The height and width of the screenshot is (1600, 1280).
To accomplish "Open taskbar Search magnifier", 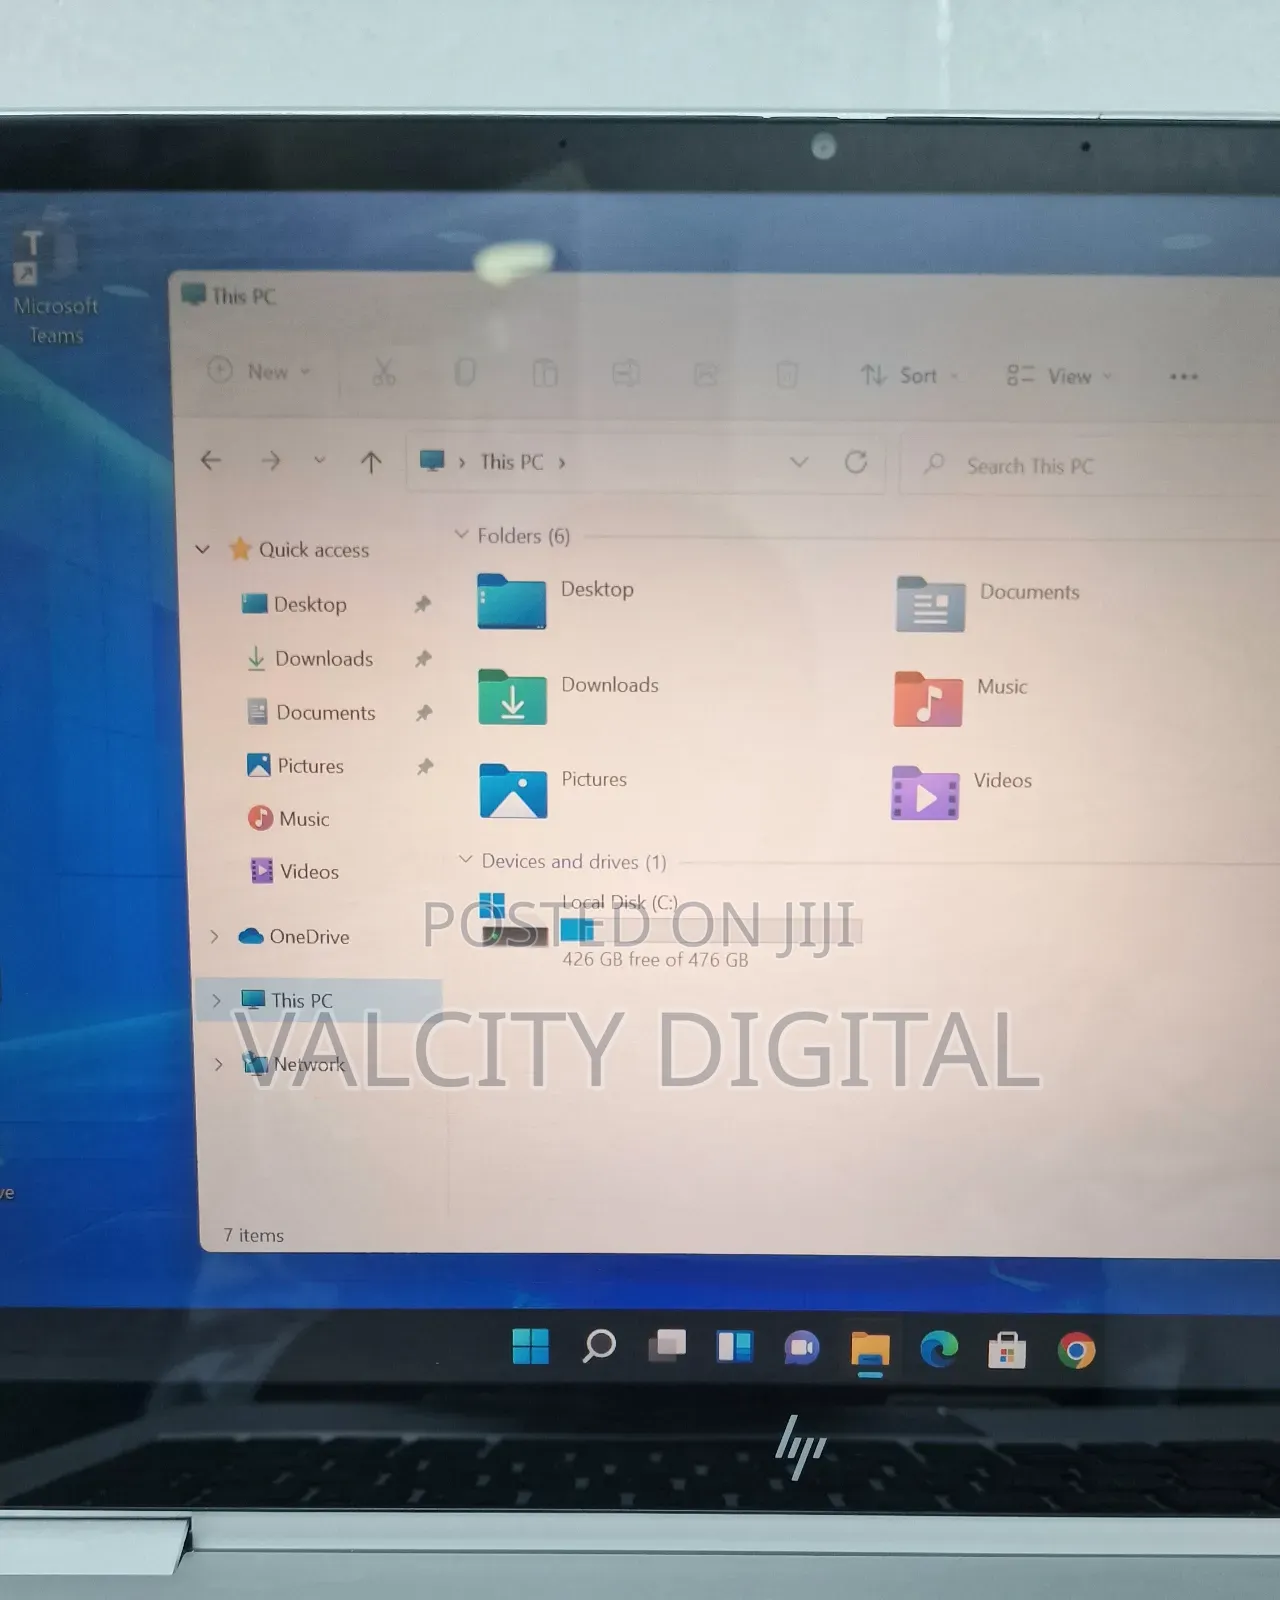I will click(599, 1346).
